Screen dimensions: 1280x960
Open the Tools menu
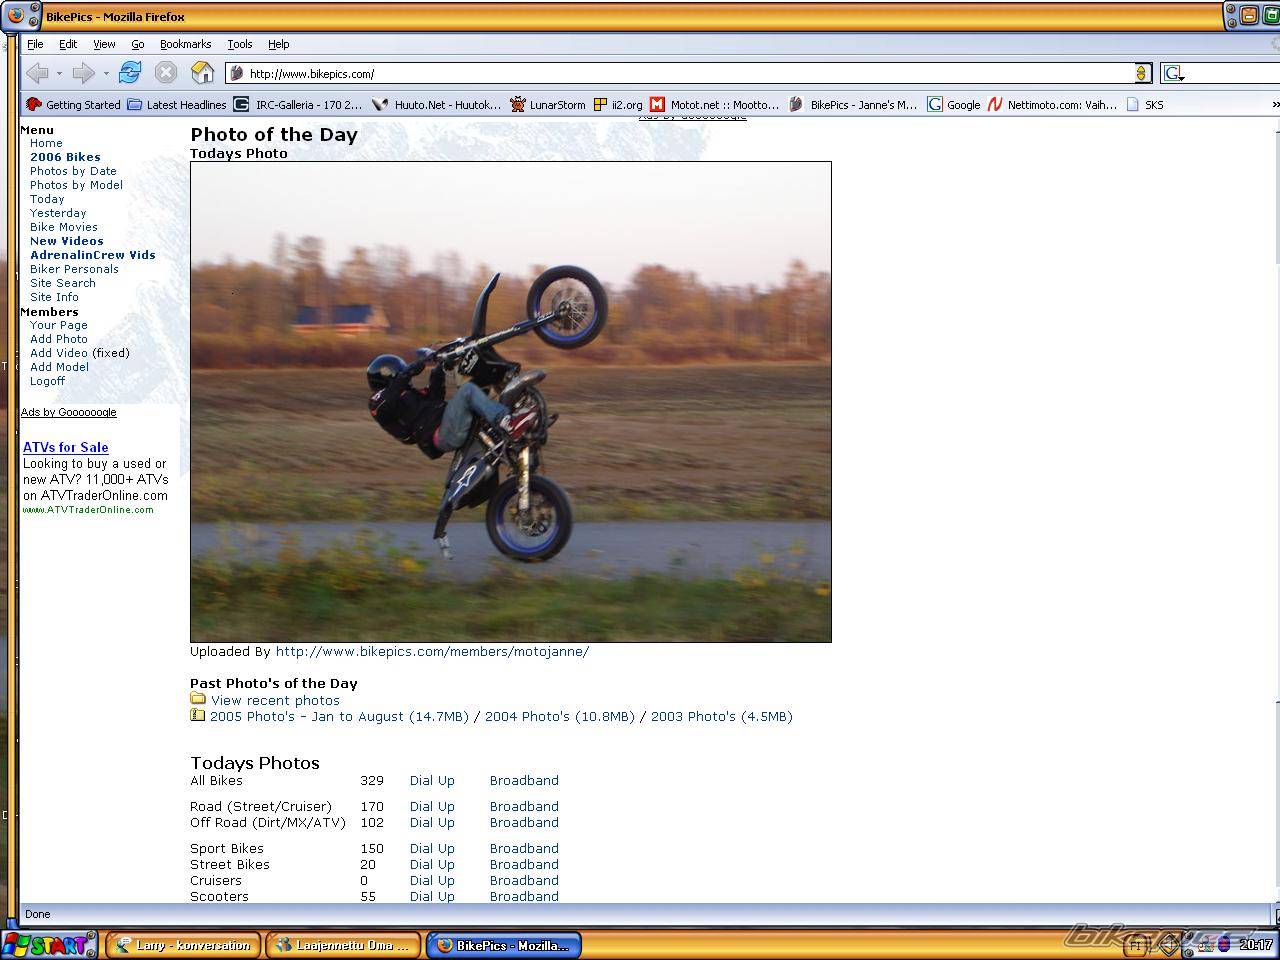point(240,44)
